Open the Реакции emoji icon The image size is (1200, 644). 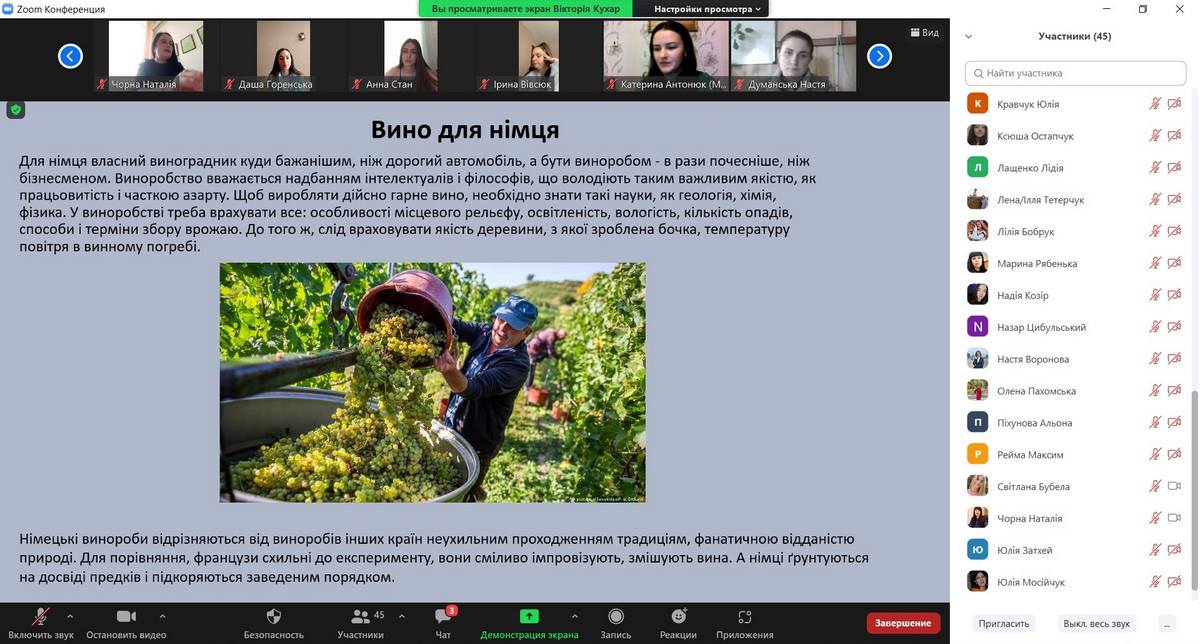pos(679,617)
